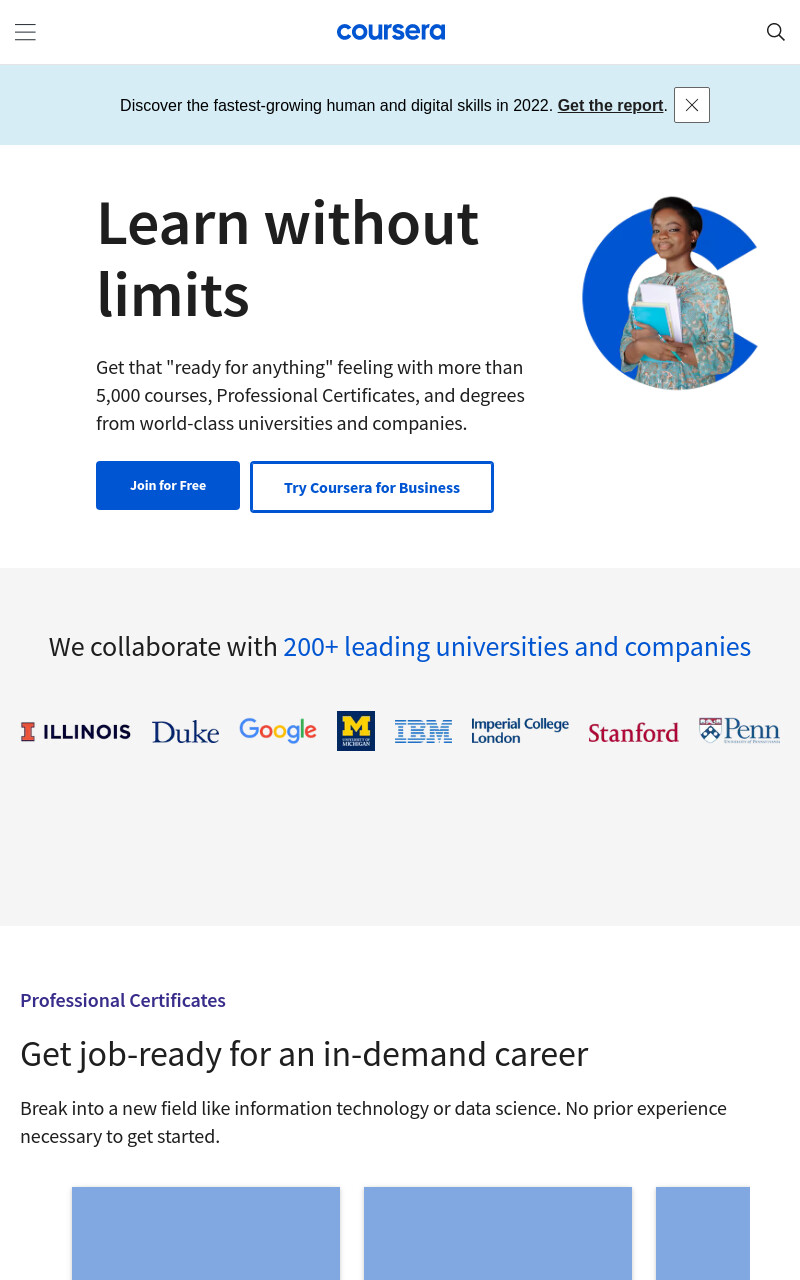Viewport: 800px width, 1280px height.
Task: Select the University of Michigan logo
Action: (x=356, y=731)
